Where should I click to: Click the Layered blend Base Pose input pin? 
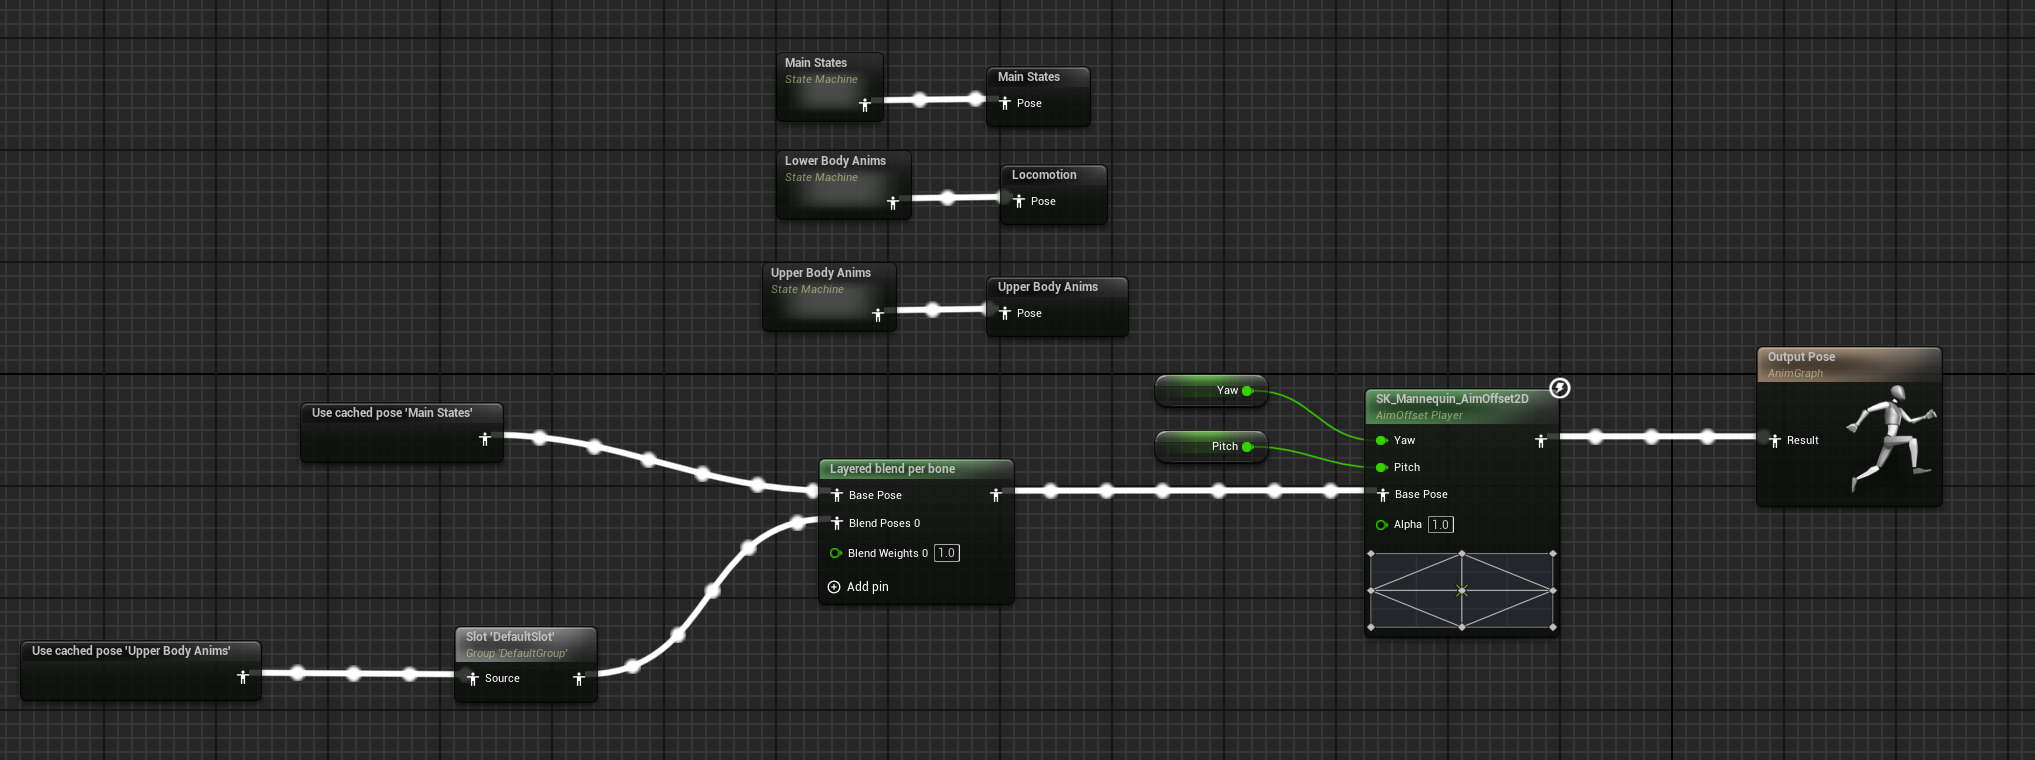click(837, 495)
